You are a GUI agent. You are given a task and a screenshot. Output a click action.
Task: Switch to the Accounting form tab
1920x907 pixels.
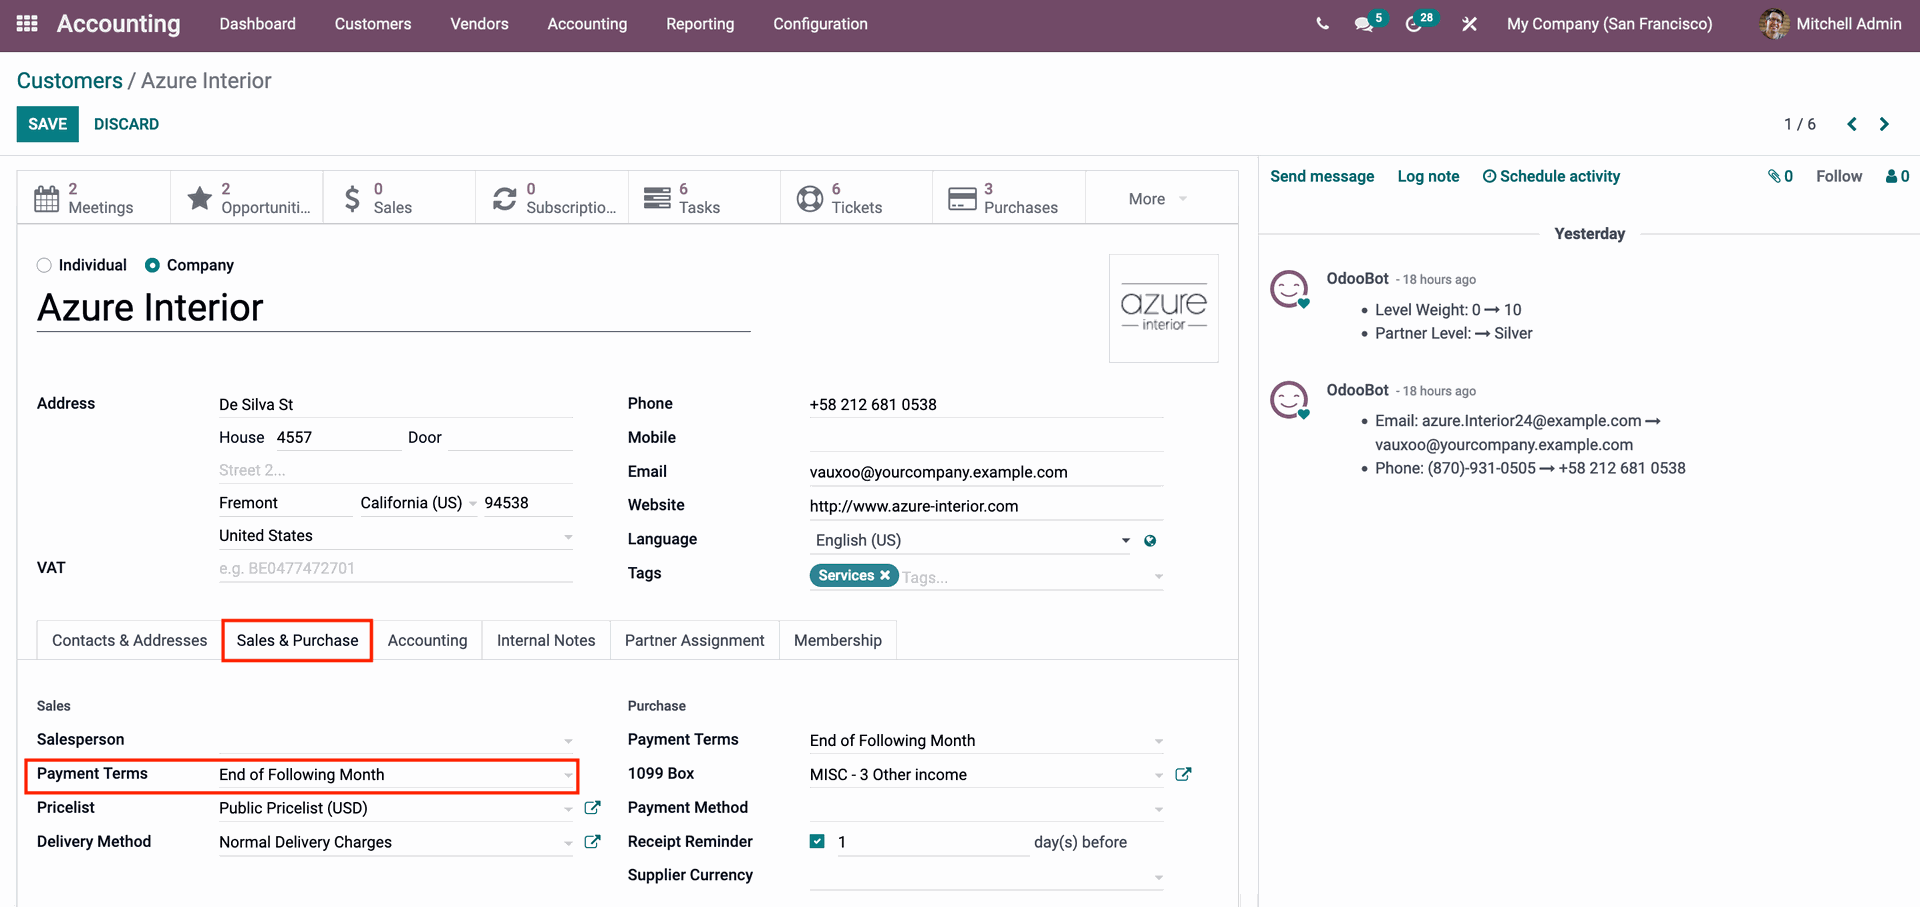point(427,640)
